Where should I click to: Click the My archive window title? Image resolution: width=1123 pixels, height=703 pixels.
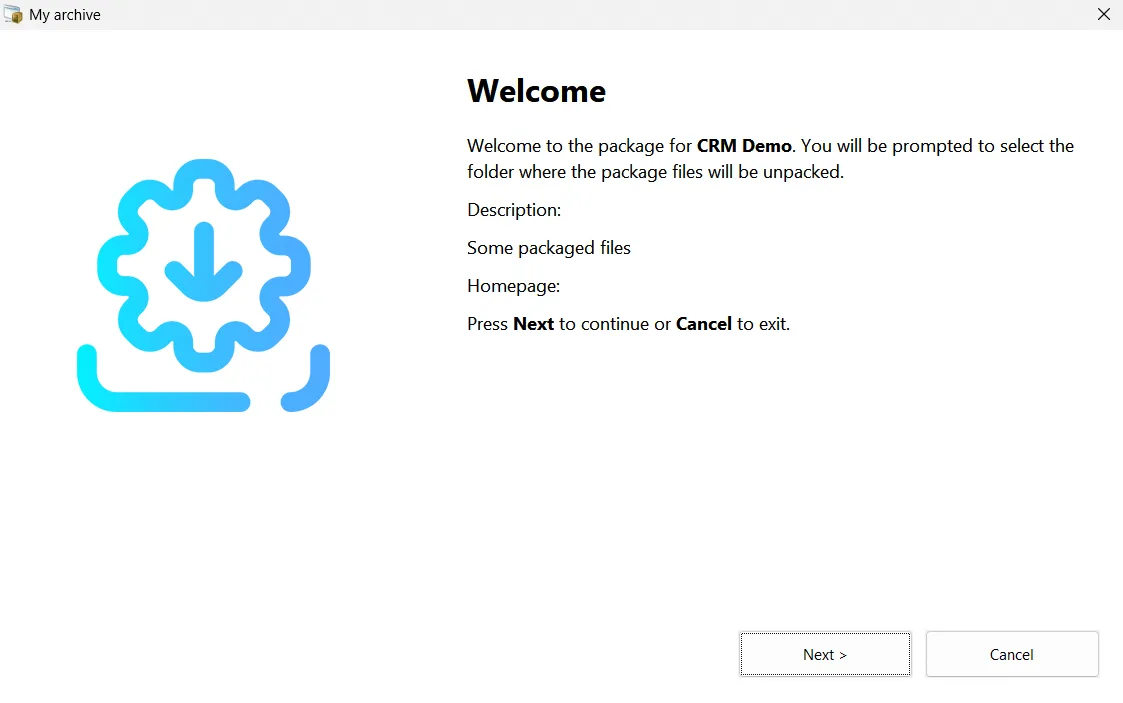pos(66,14)
